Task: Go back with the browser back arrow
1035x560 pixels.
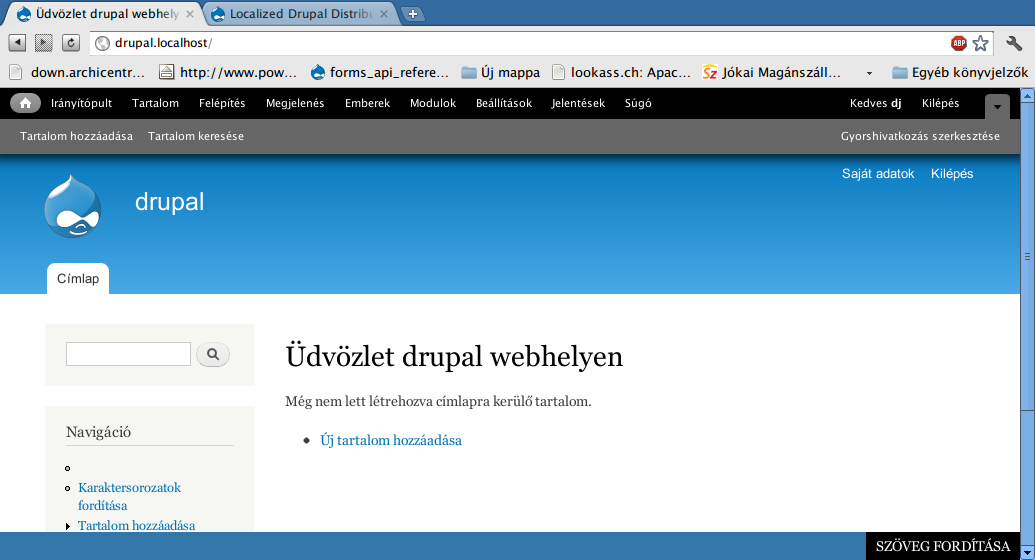Action: (17, 43)
